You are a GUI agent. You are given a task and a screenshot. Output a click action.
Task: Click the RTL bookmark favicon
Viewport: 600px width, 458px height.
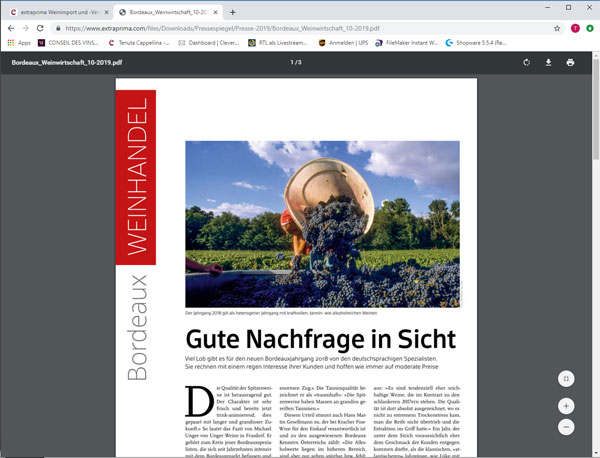[x=251, y=43]
